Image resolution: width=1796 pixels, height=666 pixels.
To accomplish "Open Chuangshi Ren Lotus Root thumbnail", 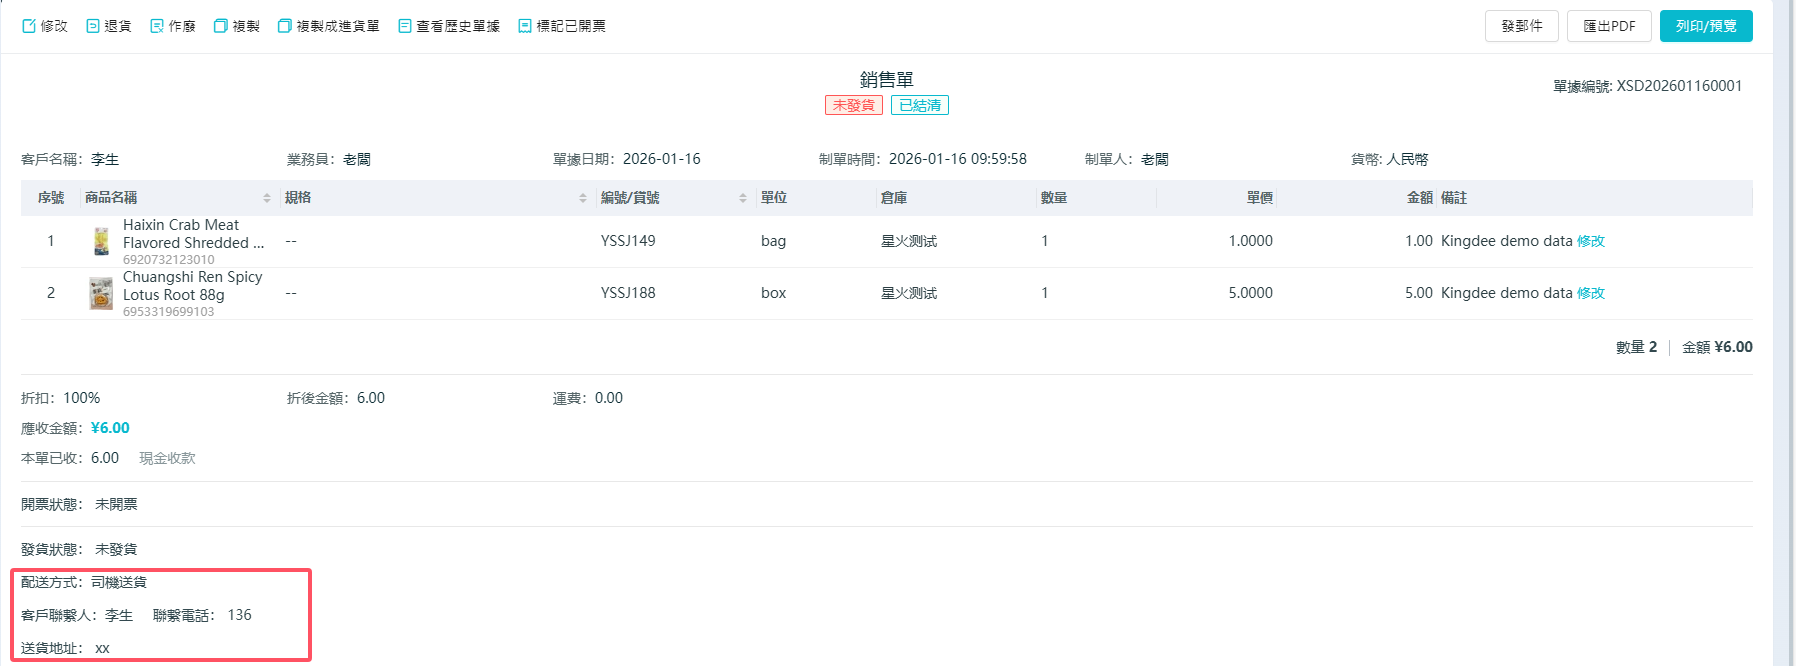I will (x=101, y=293).
